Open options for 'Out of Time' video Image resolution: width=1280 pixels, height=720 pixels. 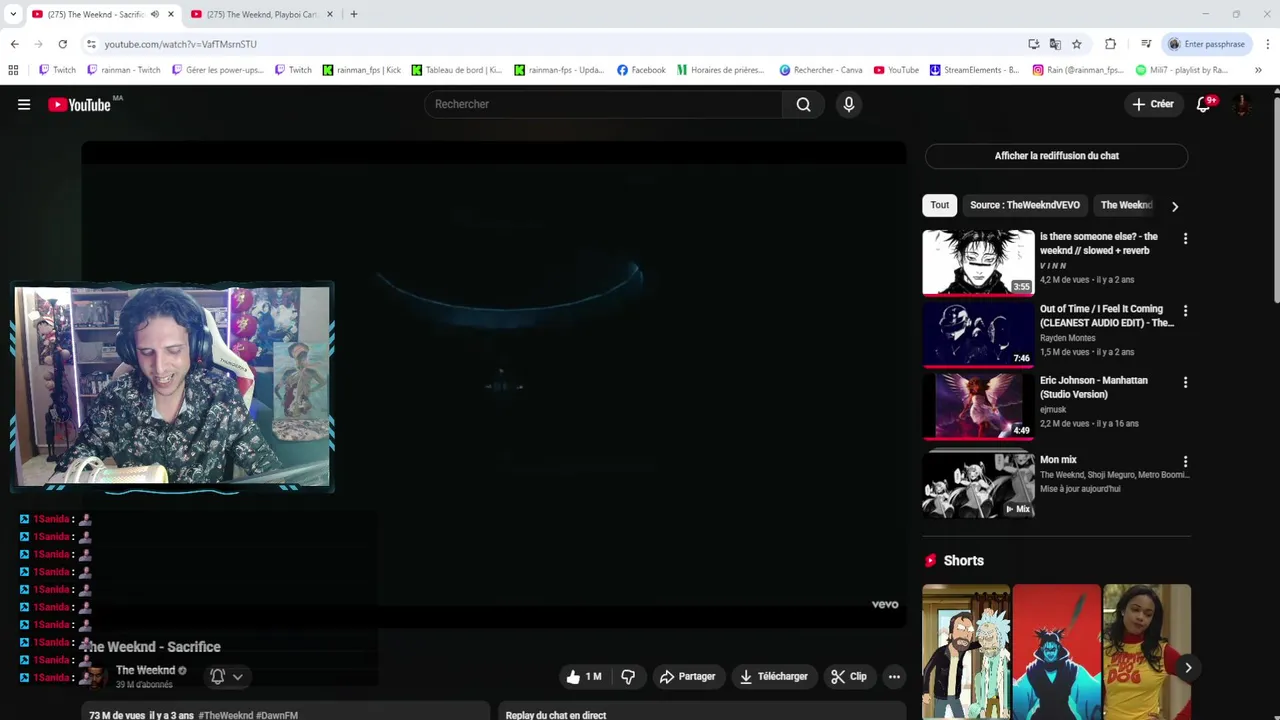pyautogui.click(x=1185, y=311)
